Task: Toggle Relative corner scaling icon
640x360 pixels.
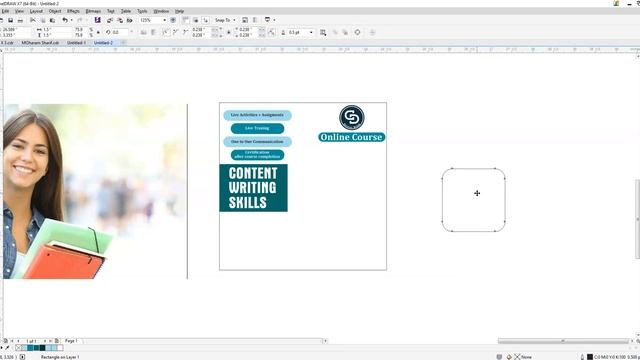Action: click(271, 32)
